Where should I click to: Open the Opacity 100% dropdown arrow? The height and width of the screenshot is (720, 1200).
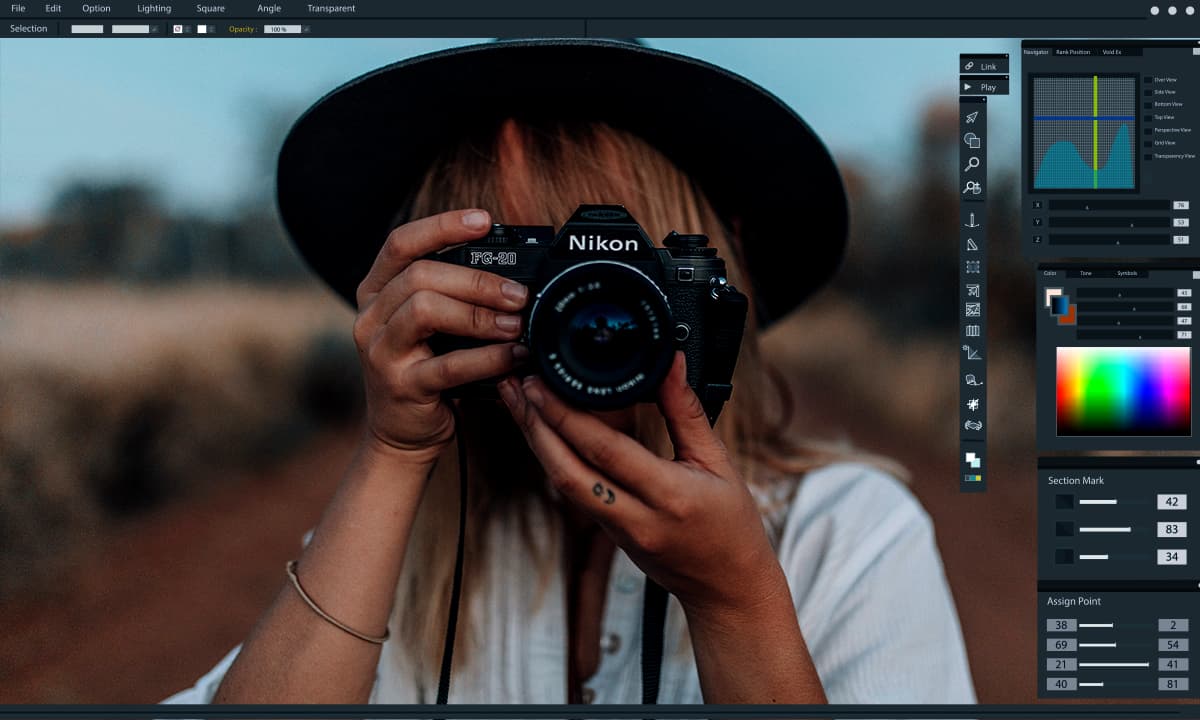click(x=306, y=29)
